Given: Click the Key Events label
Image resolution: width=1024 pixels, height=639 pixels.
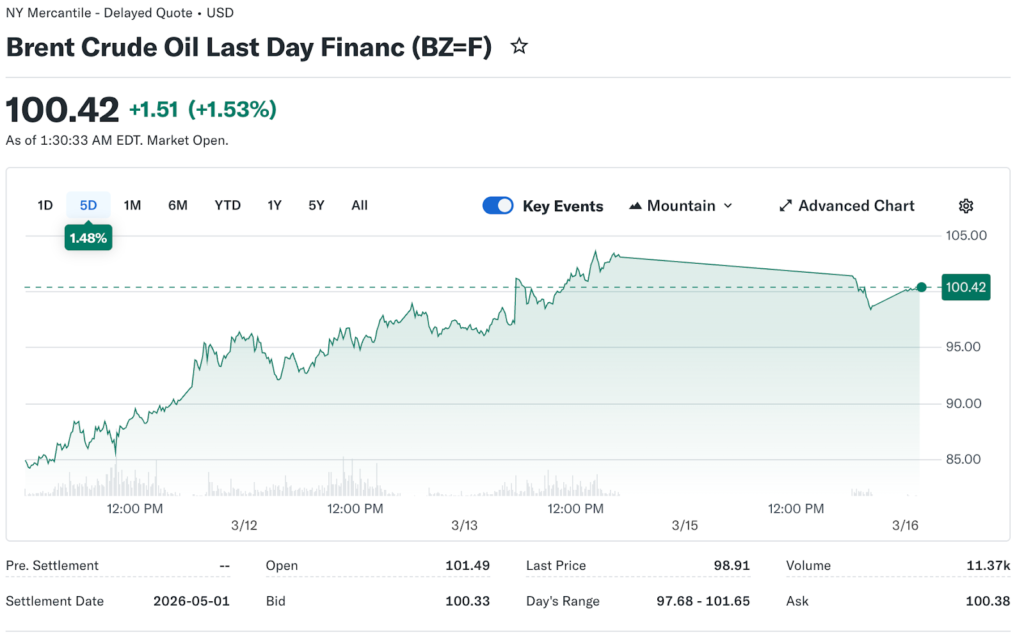Looking at the screenshot, I should pos(563,206).
